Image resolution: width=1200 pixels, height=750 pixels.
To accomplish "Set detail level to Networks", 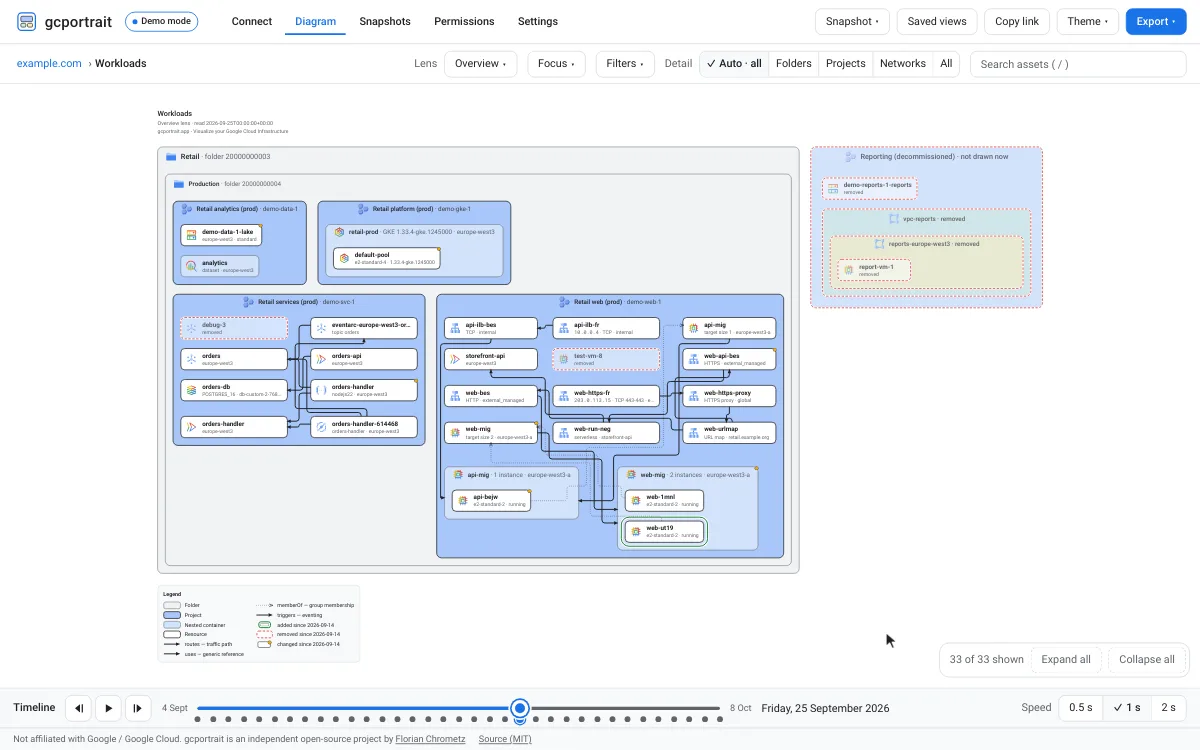I will pyautogui.click(x=903, y=64).
